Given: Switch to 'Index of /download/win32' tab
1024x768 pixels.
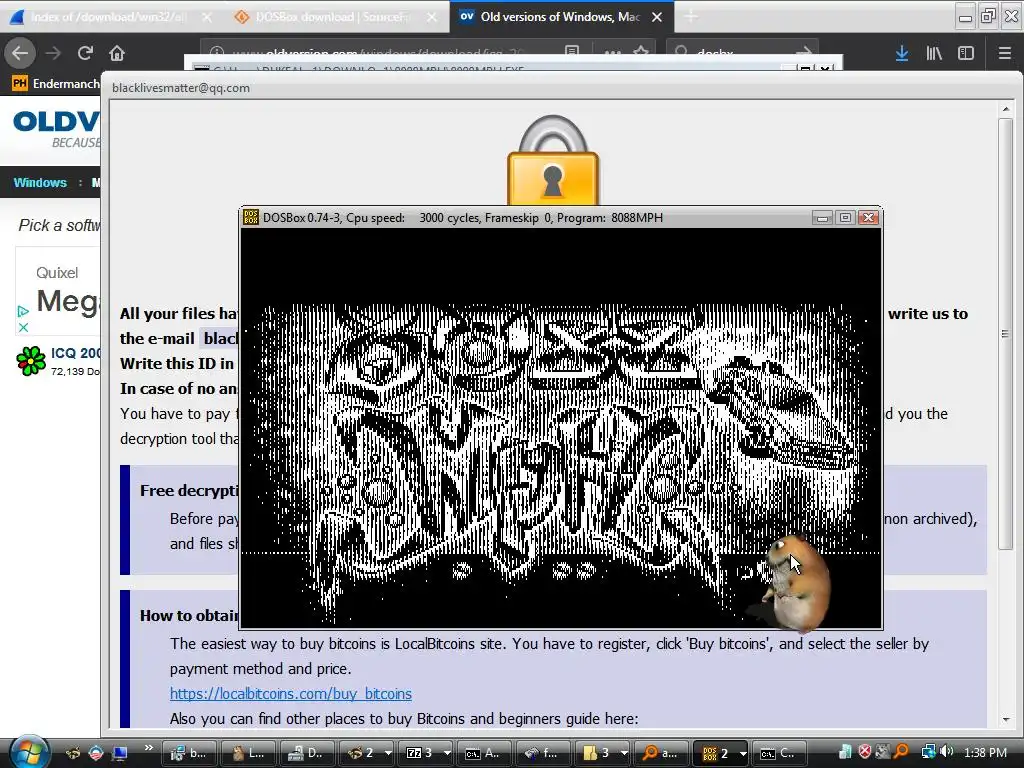Looking at the screenshot, I should point(110,17).
